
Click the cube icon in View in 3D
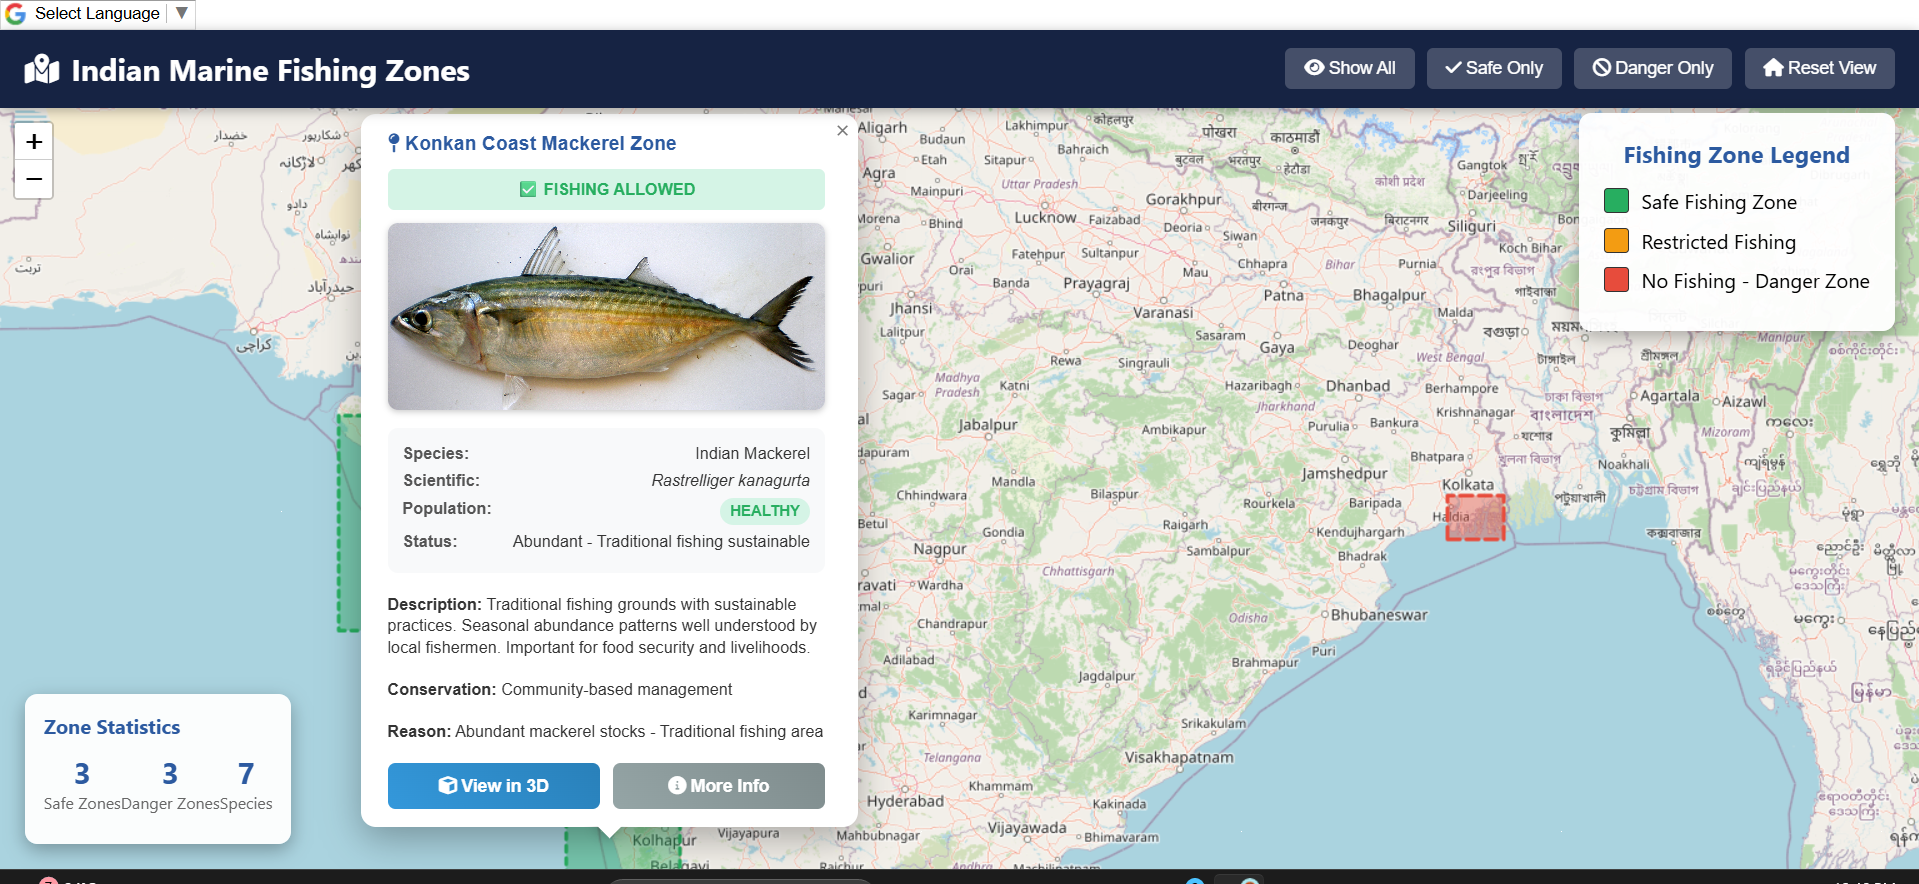447,786
